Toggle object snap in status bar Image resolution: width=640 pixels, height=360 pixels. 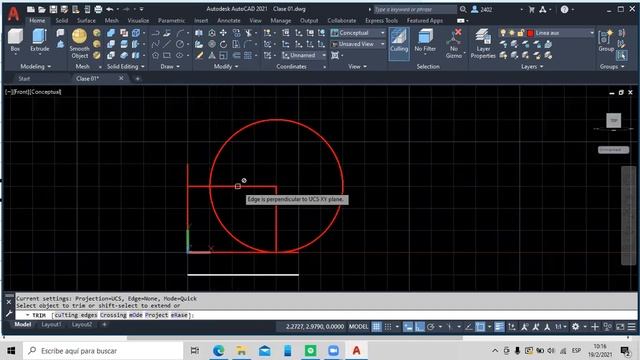[x=480, y=327]
